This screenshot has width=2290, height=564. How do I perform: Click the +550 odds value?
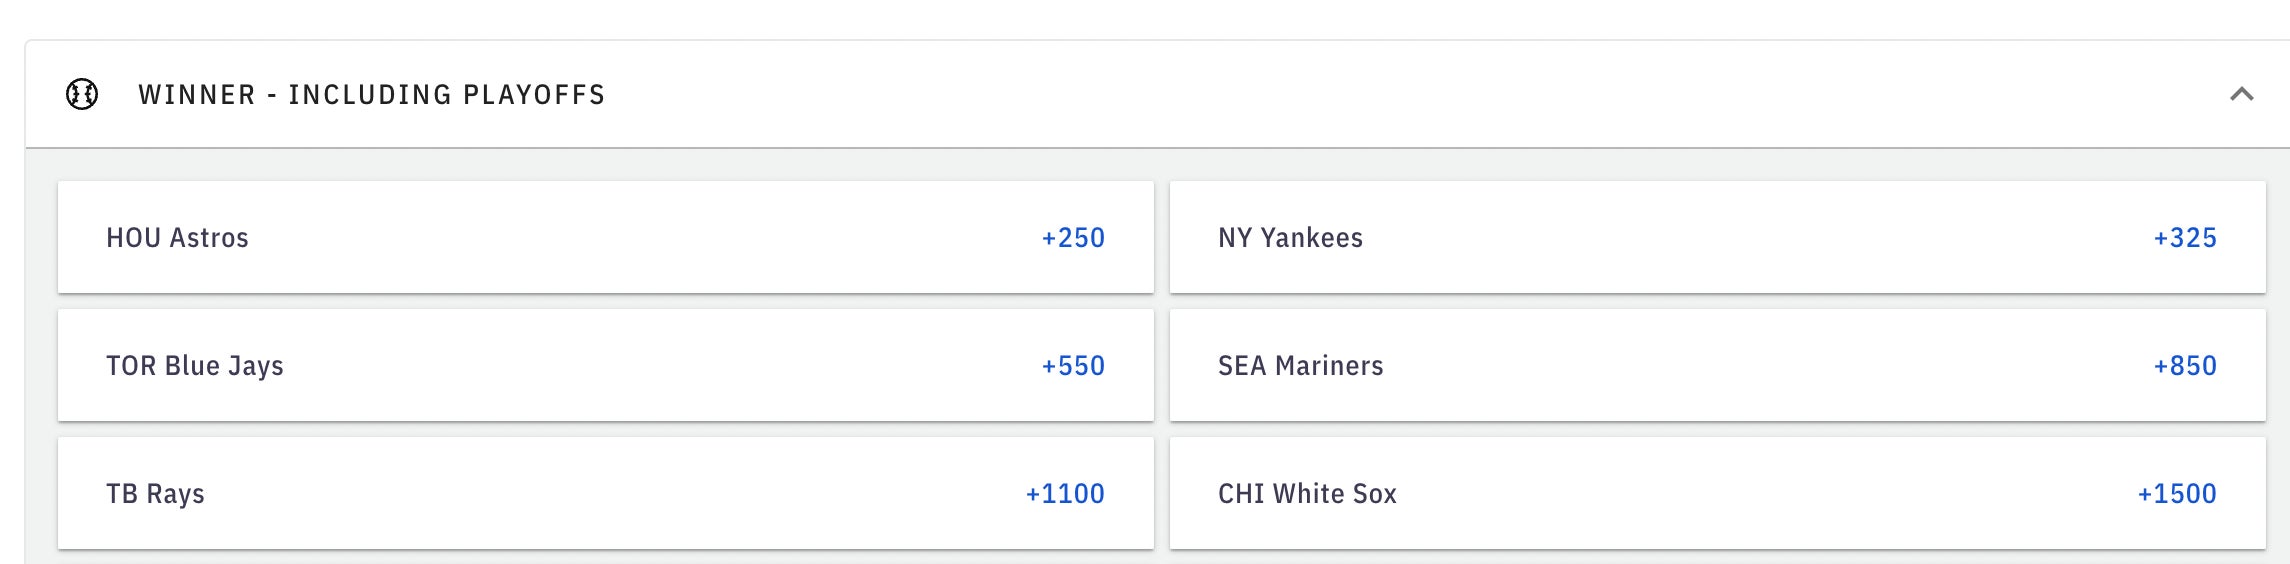tap(1073, 366)
